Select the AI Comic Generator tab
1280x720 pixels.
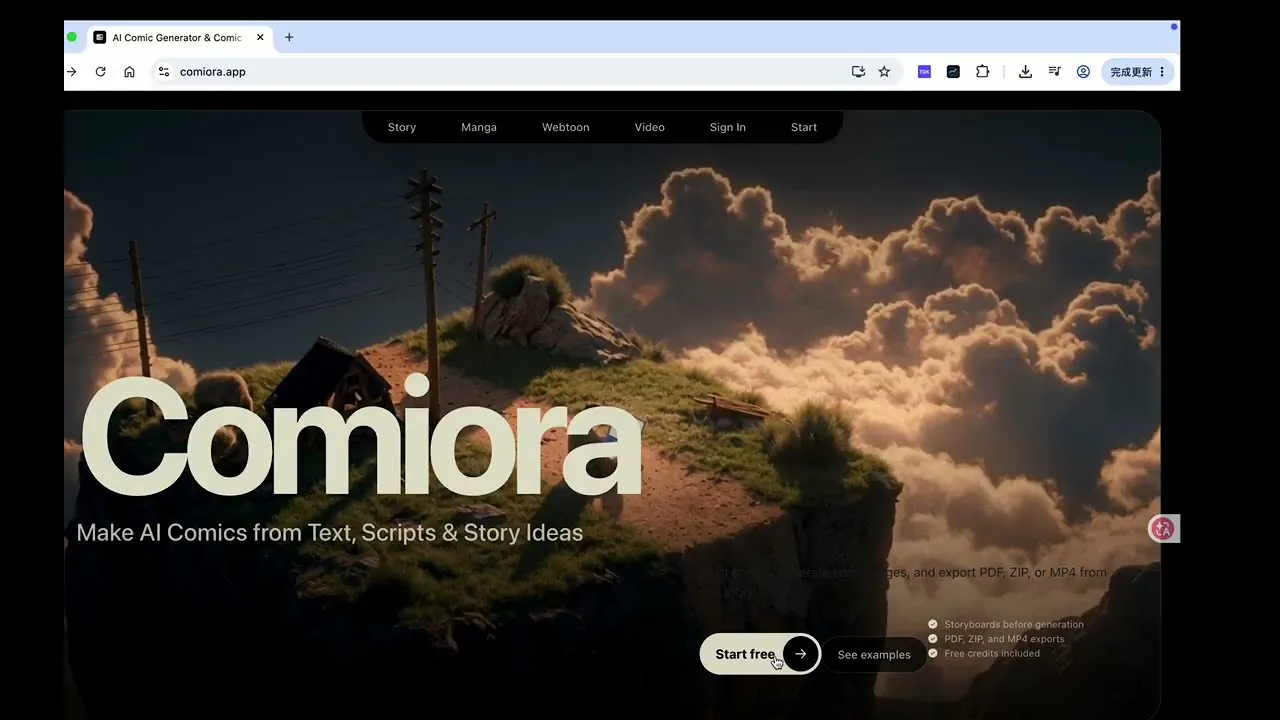[178, 37]
